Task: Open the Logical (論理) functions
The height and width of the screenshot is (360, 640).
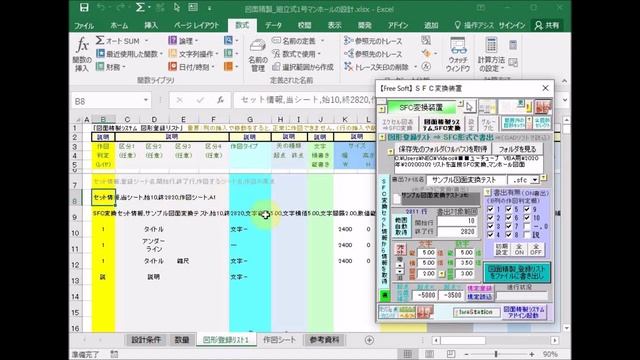Action: [183, 40]
